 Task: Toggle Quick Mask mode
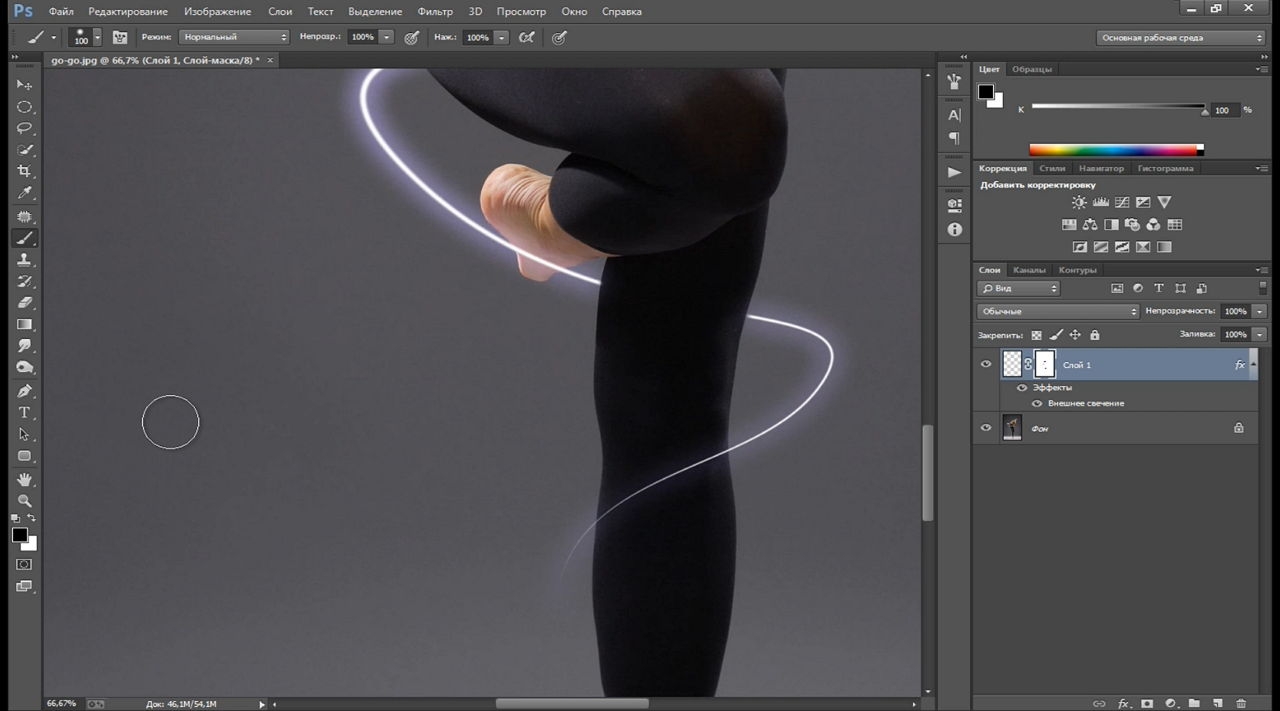tap(25, 565)
